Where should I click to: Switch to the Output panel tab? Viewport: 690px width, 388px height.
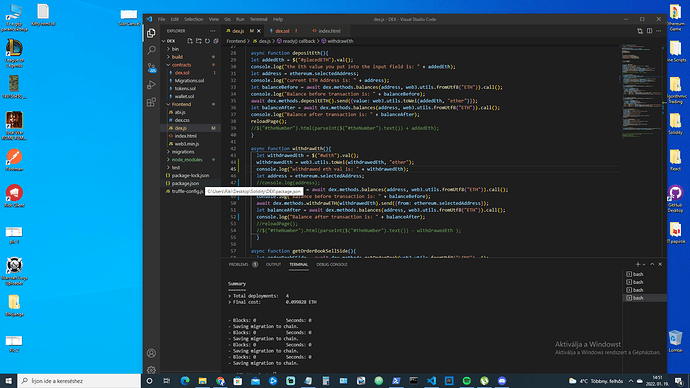(x=273, y=264)
